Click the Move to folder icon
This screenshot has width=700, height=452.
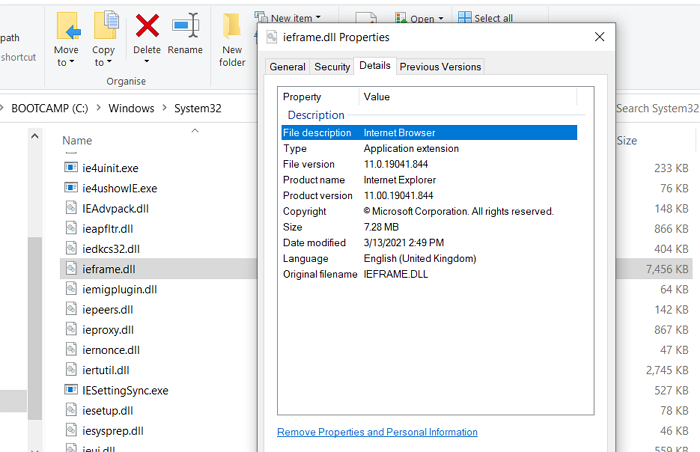[x=68, y=26]
